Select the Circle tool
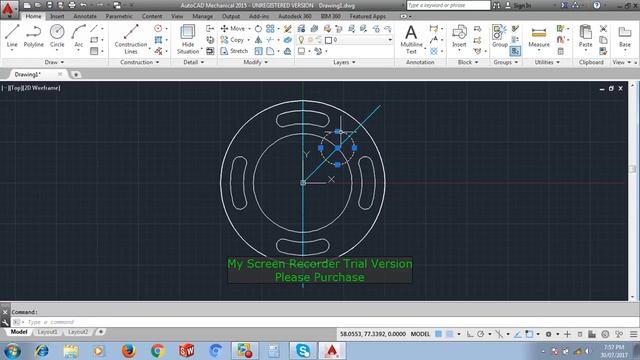 point(57,36)
